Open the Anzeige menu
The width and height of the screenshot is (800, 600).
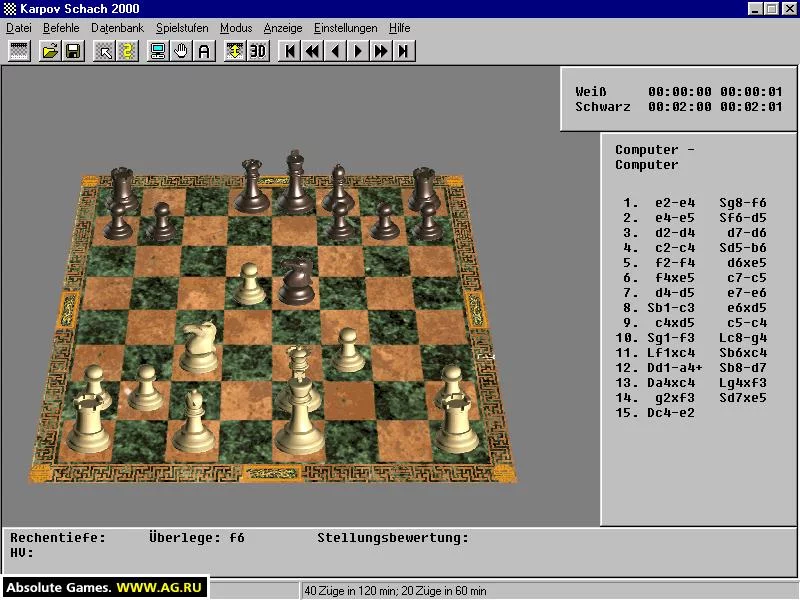[x=283, y=28]
